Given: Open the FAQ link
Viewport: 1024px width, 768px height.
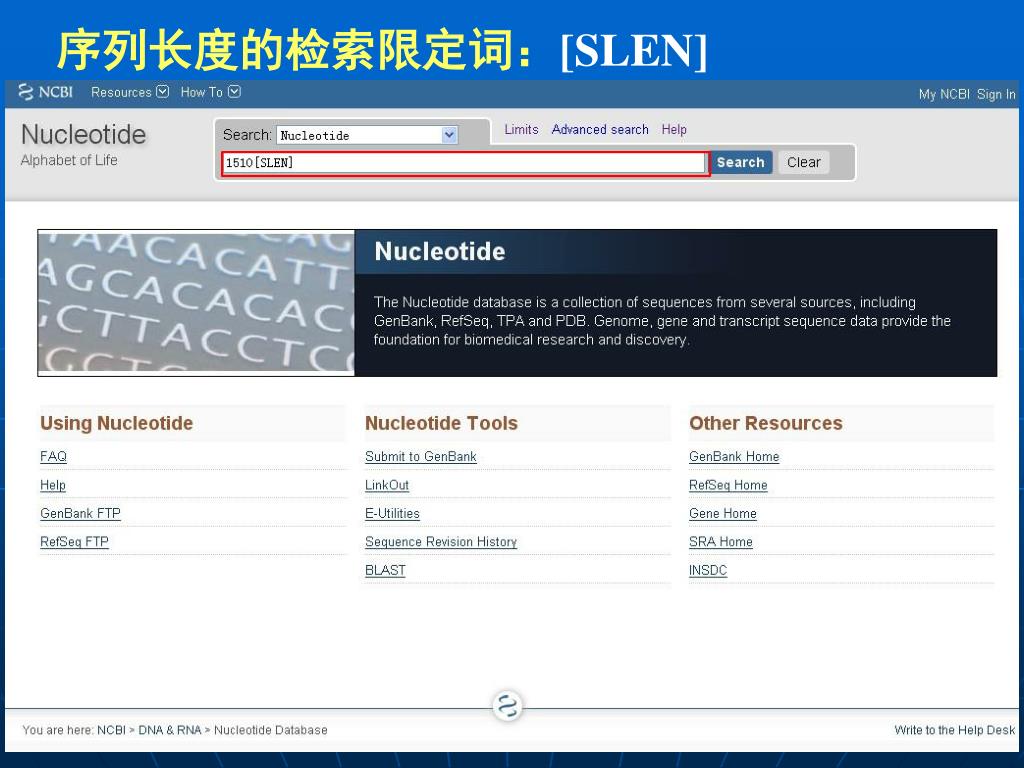Looking at the screenshot, I should pyautogui.click(x=54, y=456).
